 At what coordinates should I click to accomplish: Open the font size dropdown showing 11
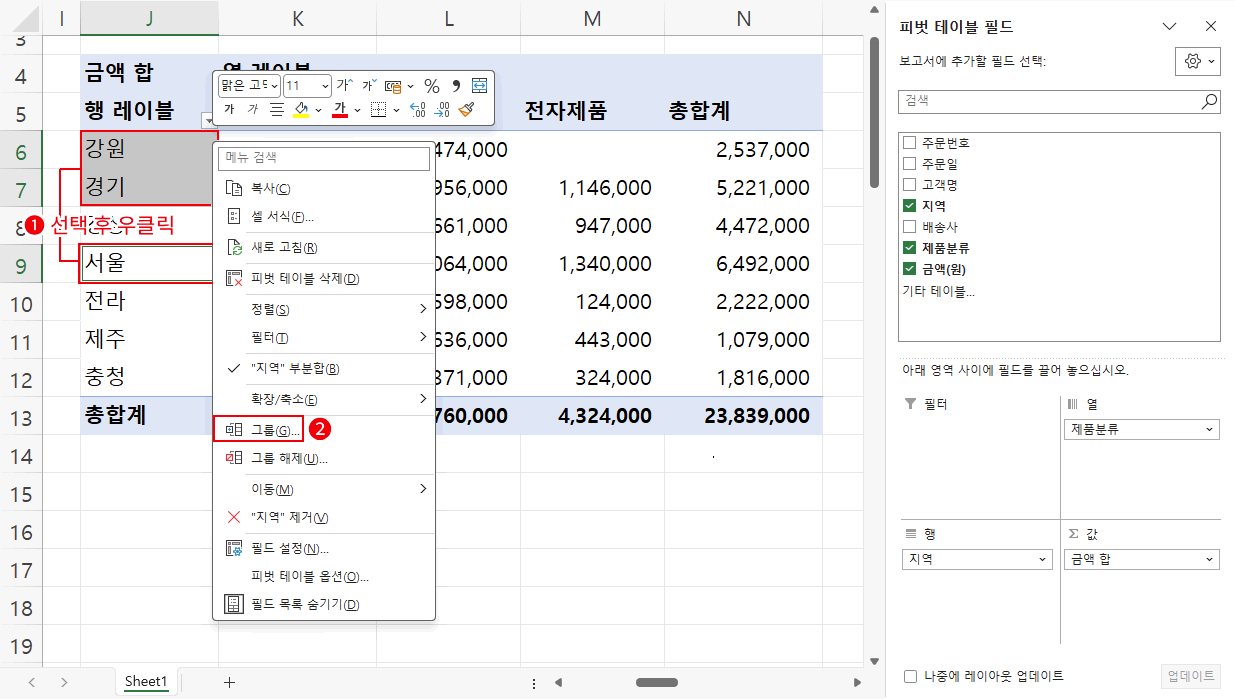pos(327,85)
